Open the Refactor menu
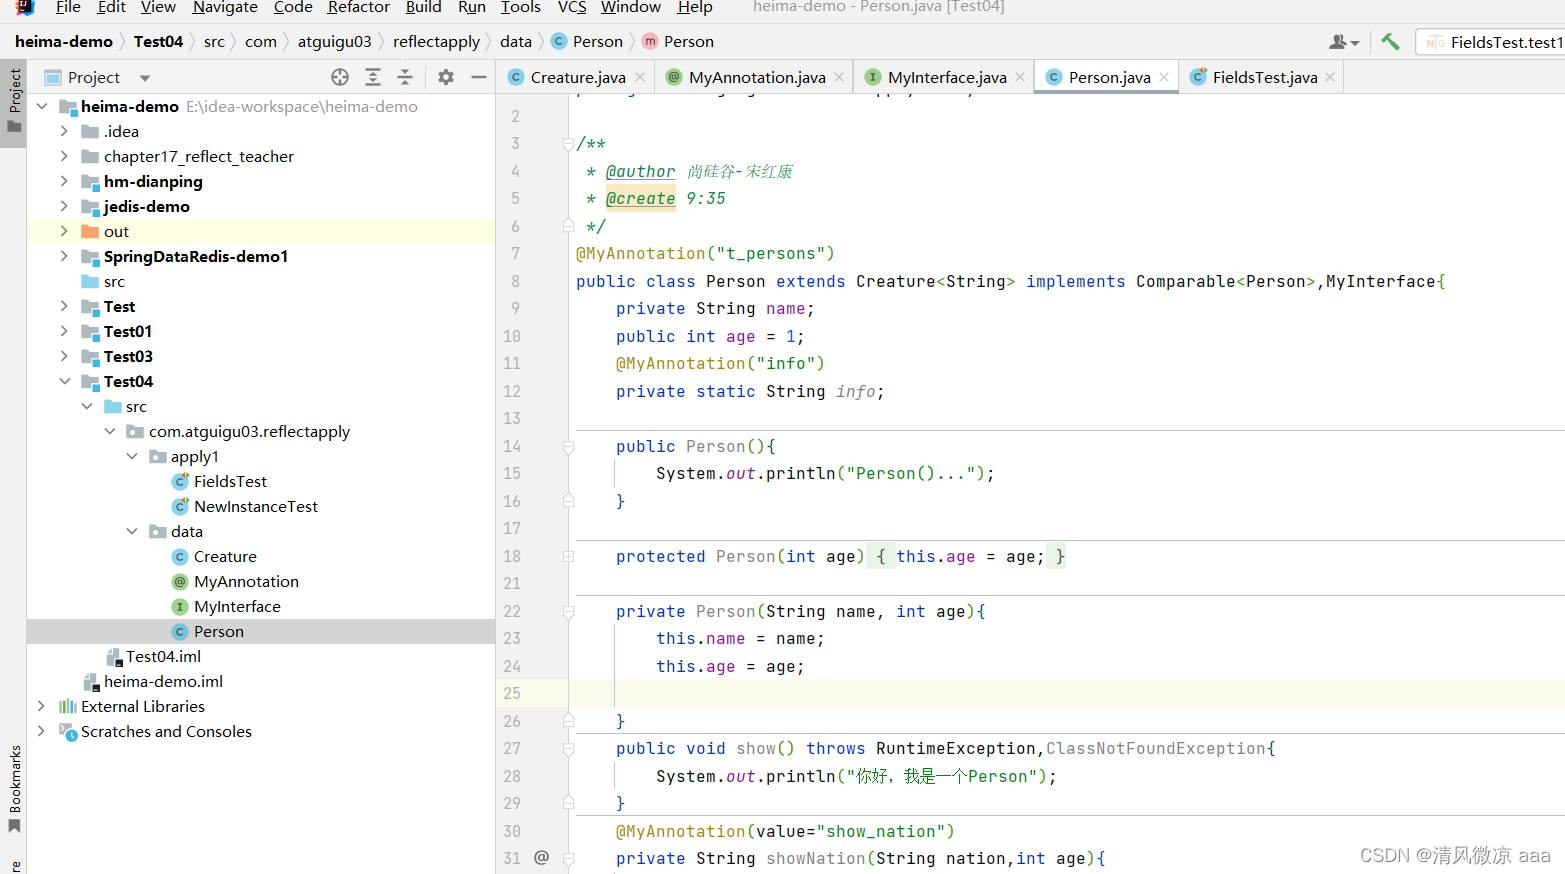1565x874 pixels. point(358,7)
